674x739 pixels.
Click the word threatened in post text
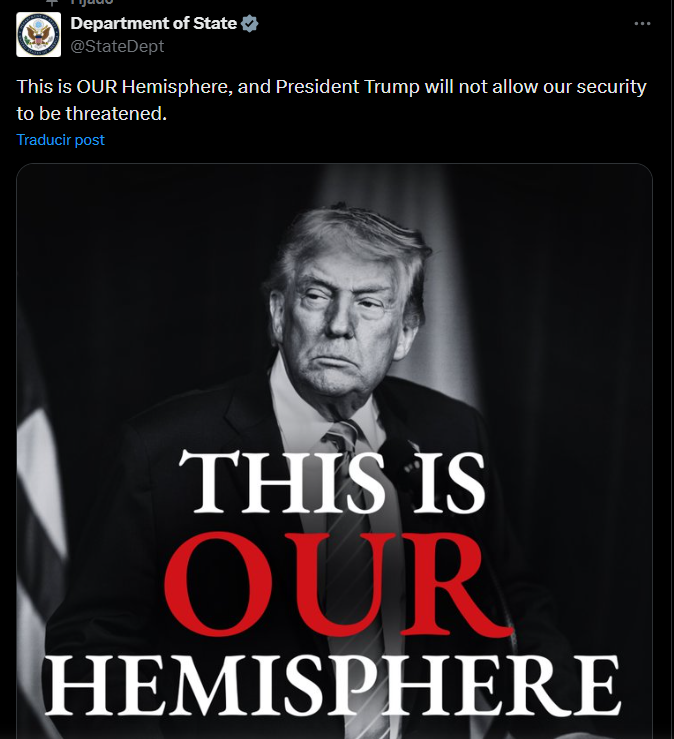click(x=116, y=114)
